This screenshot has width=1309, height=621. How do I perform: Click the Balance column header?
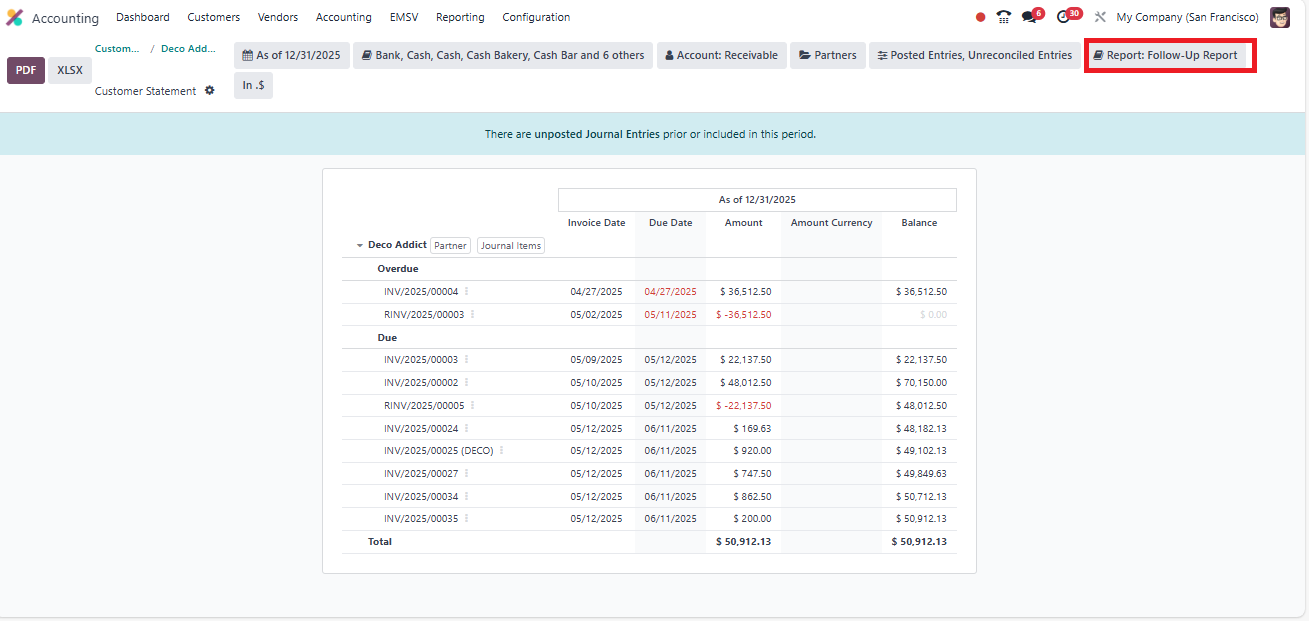click(919, 223)
